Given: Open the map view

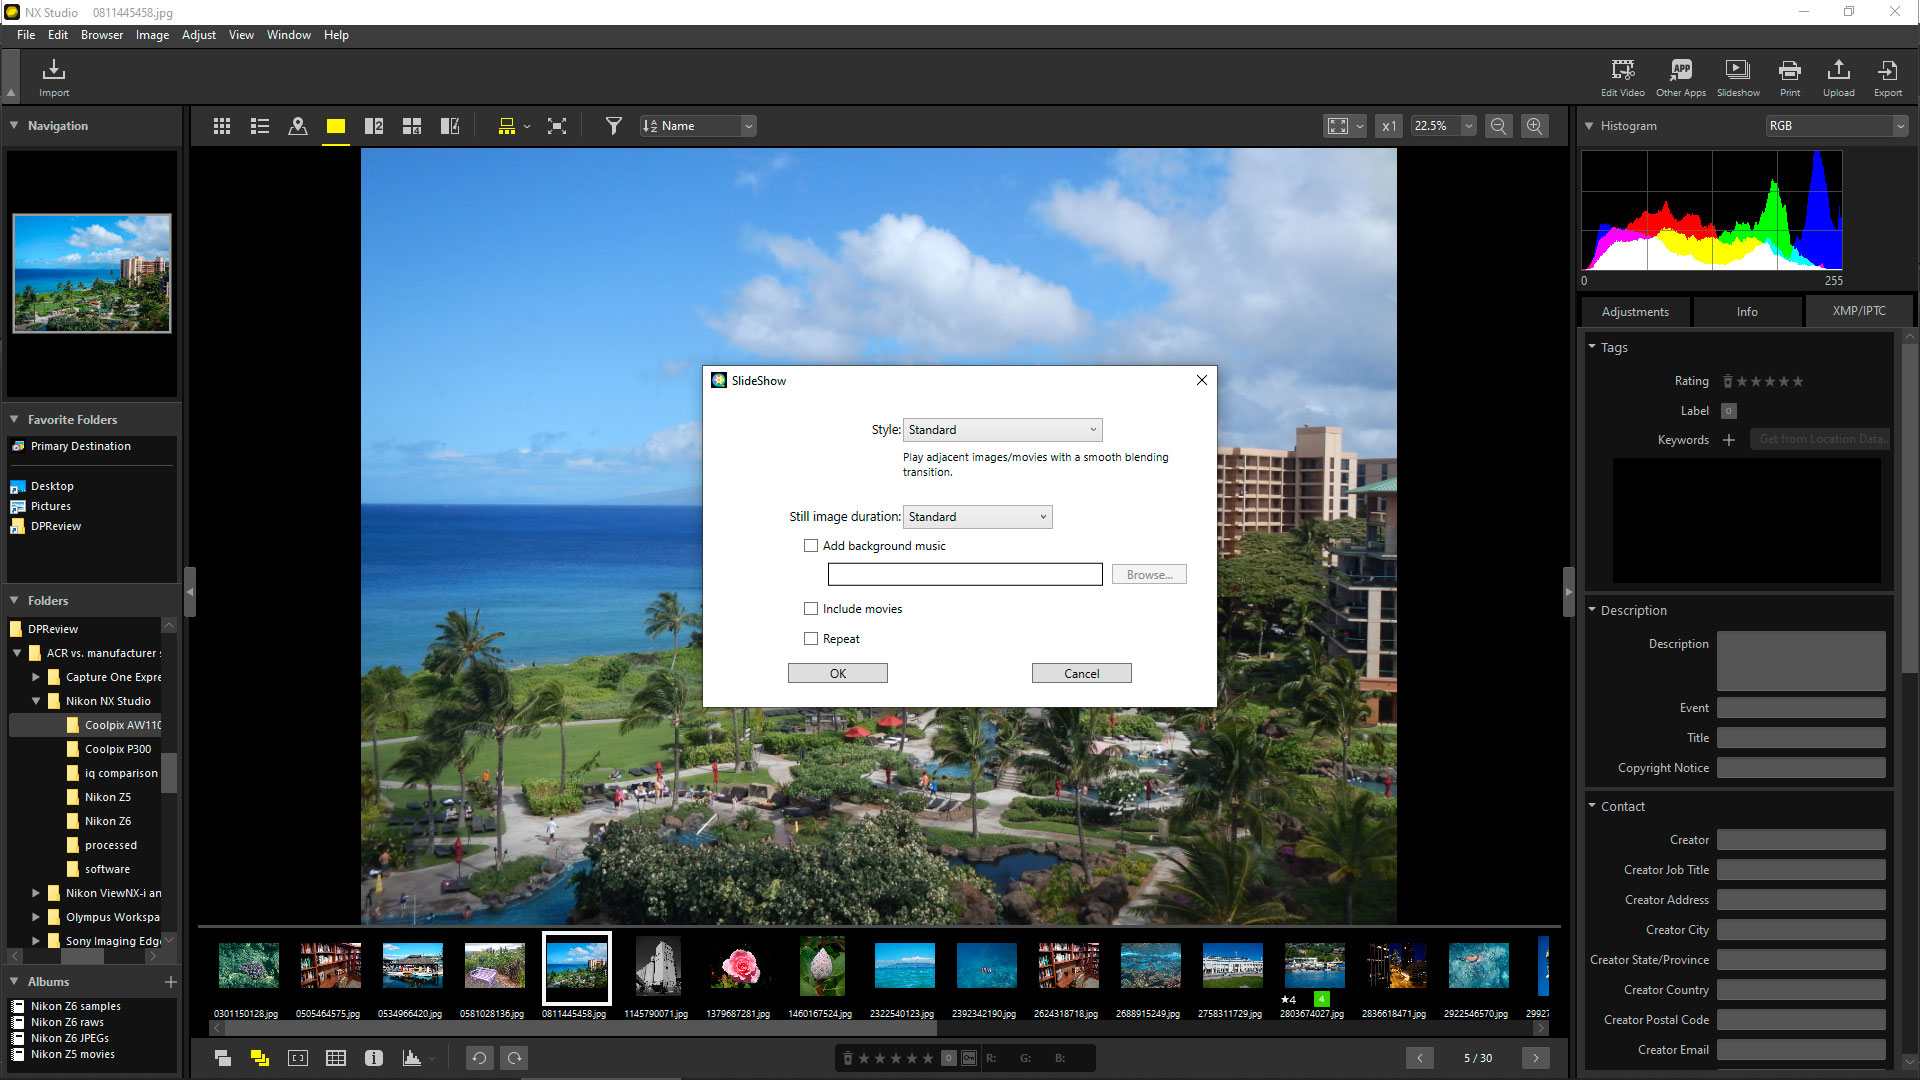Looking at the screenshot, I should (298, 126).
